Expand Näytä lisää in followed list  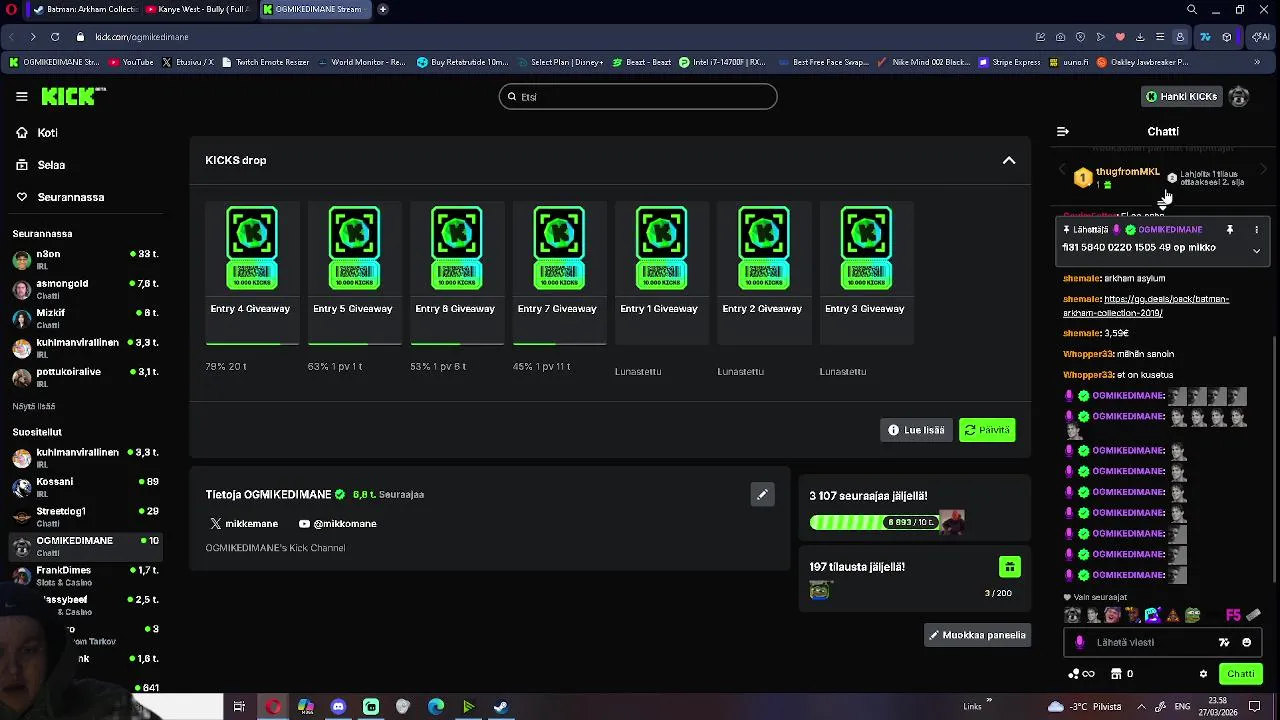pyautogui.click(x=33, y=406)
